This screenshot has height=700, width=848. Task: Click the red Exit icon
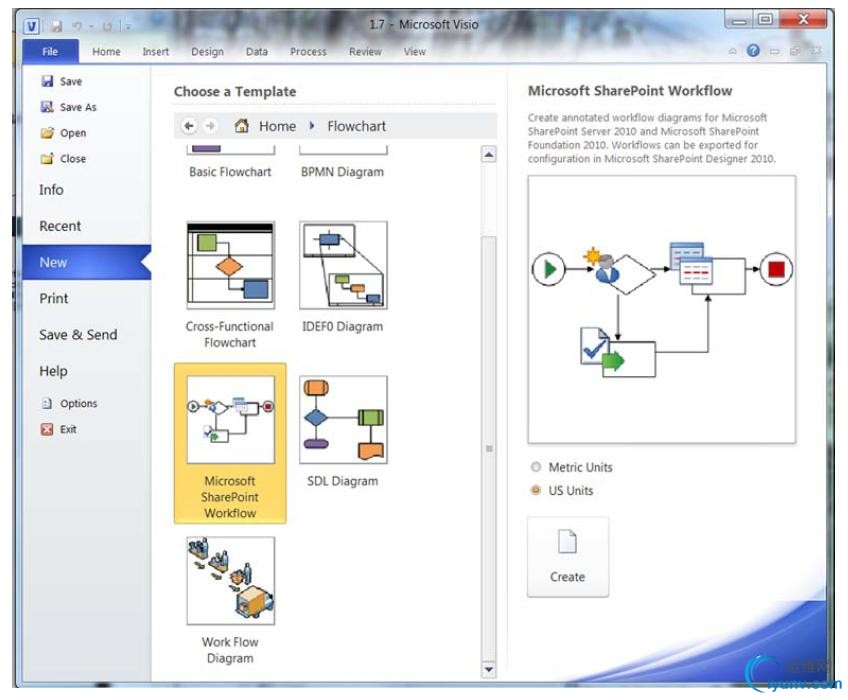click(47, 429)
